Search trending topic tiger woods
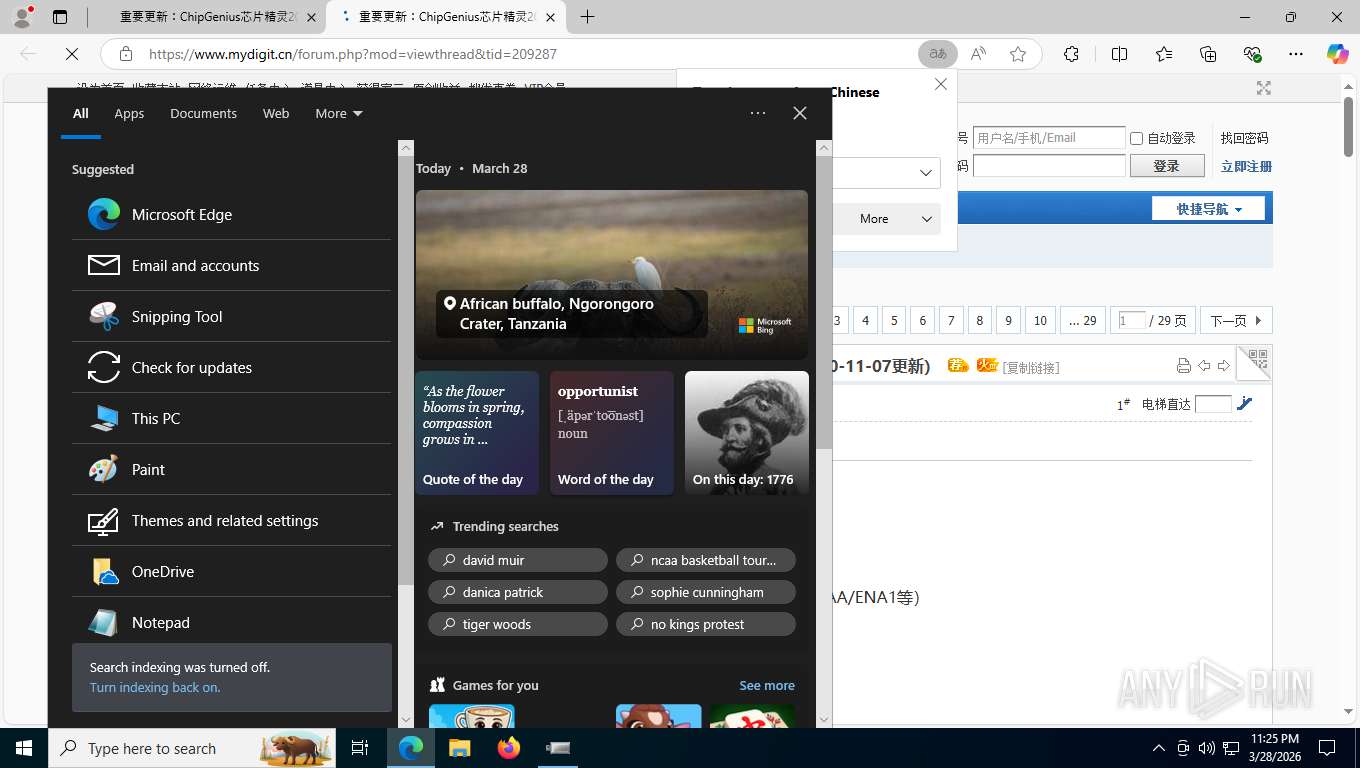The height and width of the screenshot is (768, 1360). (x=518, y=624)
